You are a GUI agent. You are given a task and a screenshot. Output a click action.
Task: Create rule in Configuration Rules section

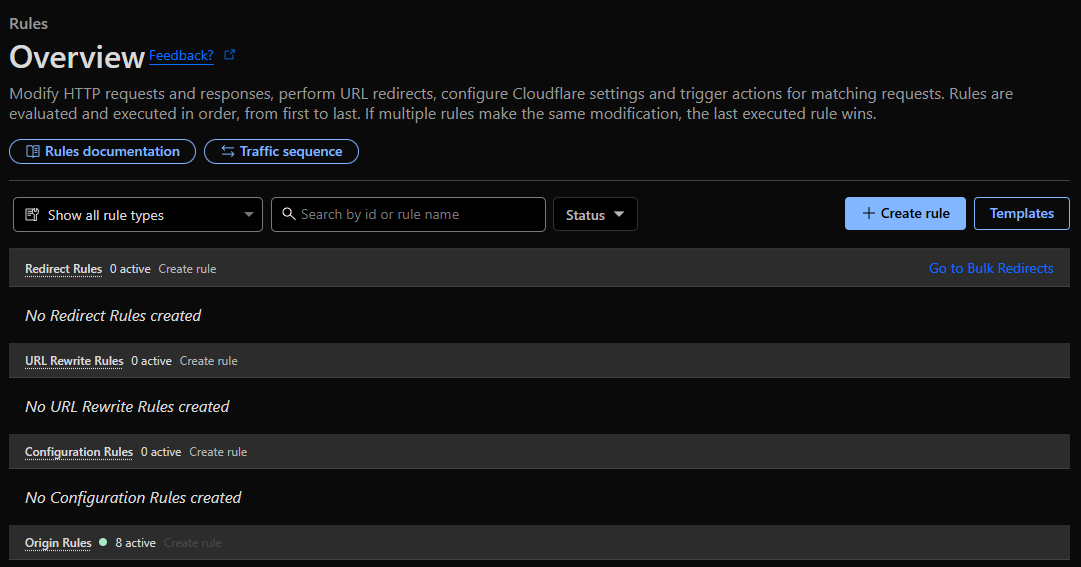(x=218, y=452)
